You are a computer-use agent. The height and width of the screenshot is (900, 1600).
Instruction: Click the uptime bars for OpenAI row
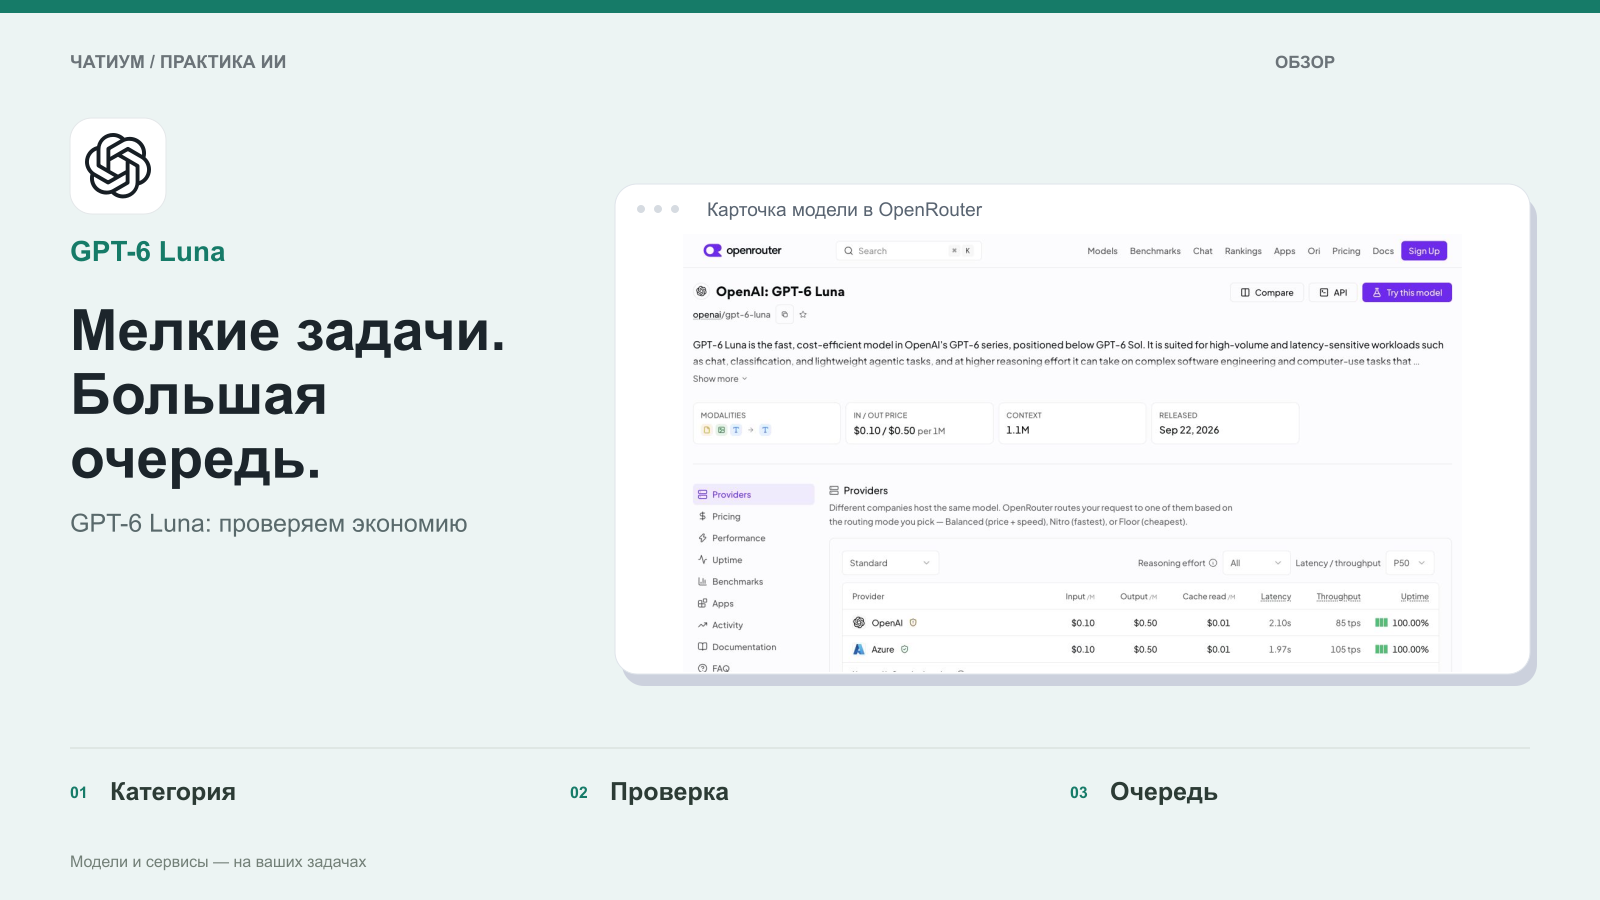click(1381, 623)
